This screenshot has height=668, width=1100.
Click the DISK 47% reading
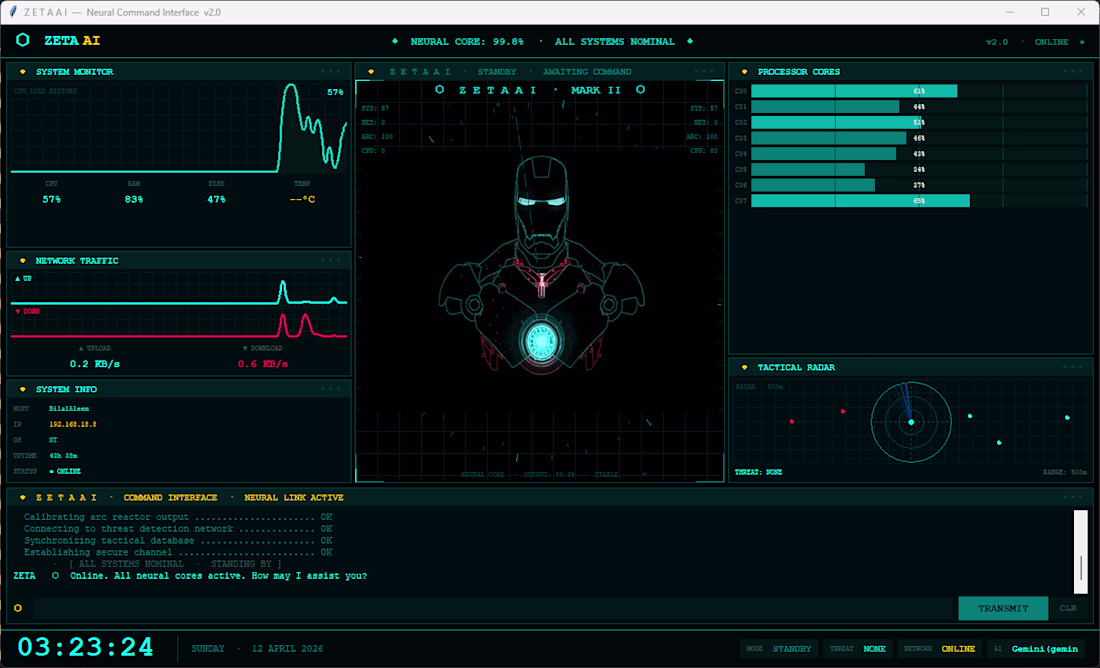pos(216,199)
